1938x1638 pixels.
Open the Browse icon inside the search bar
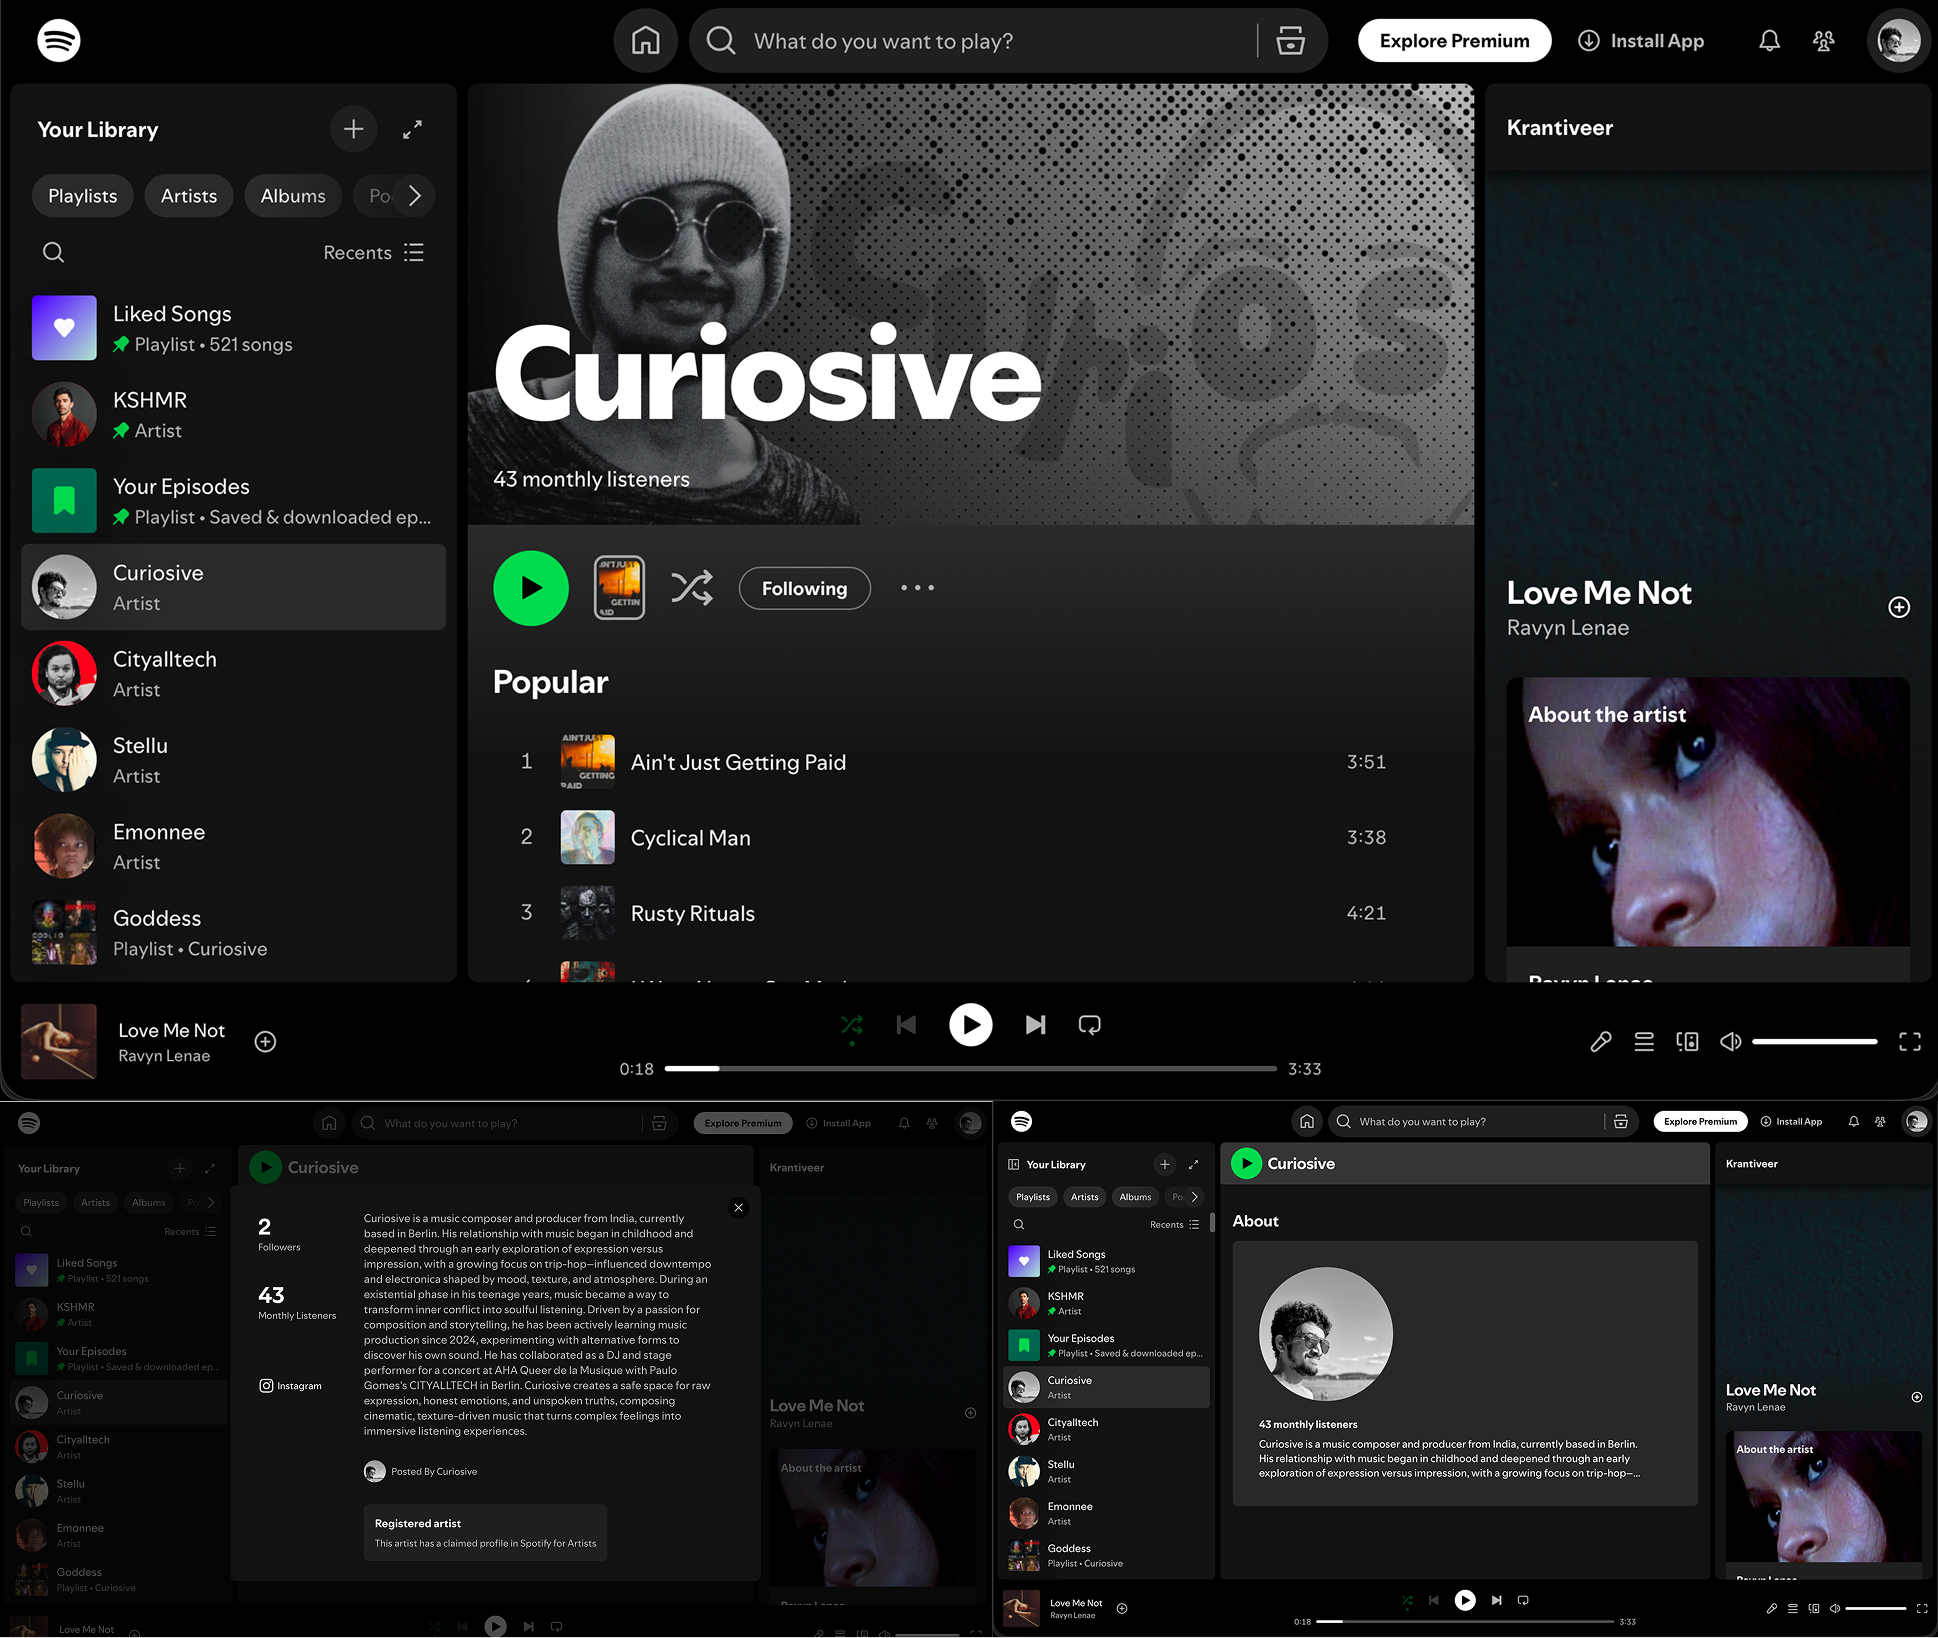tap(1290, 41)
